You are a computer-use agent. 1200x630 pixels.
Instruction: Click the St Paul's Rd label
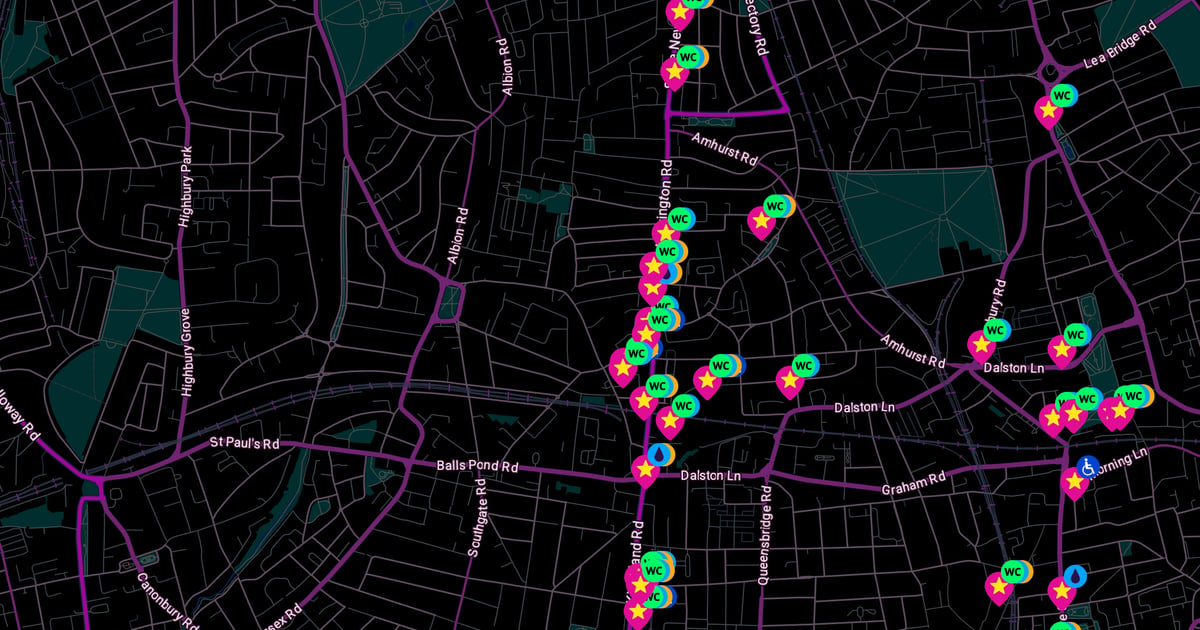tap(244, 442)
